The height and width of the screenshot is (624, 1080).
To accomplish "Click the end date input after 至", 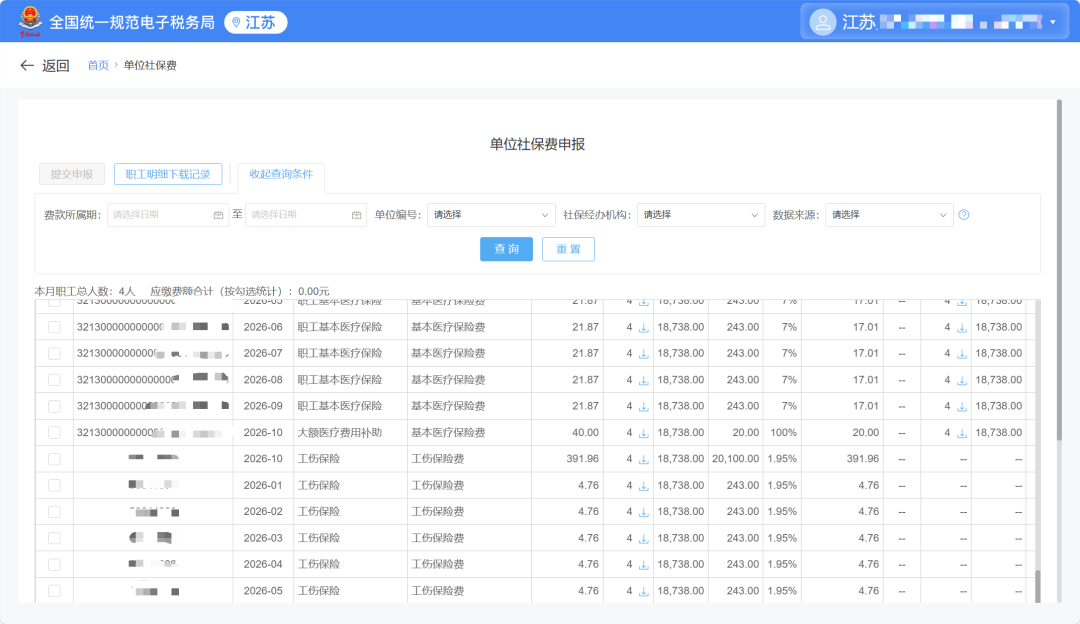I will tap(306, 215).
